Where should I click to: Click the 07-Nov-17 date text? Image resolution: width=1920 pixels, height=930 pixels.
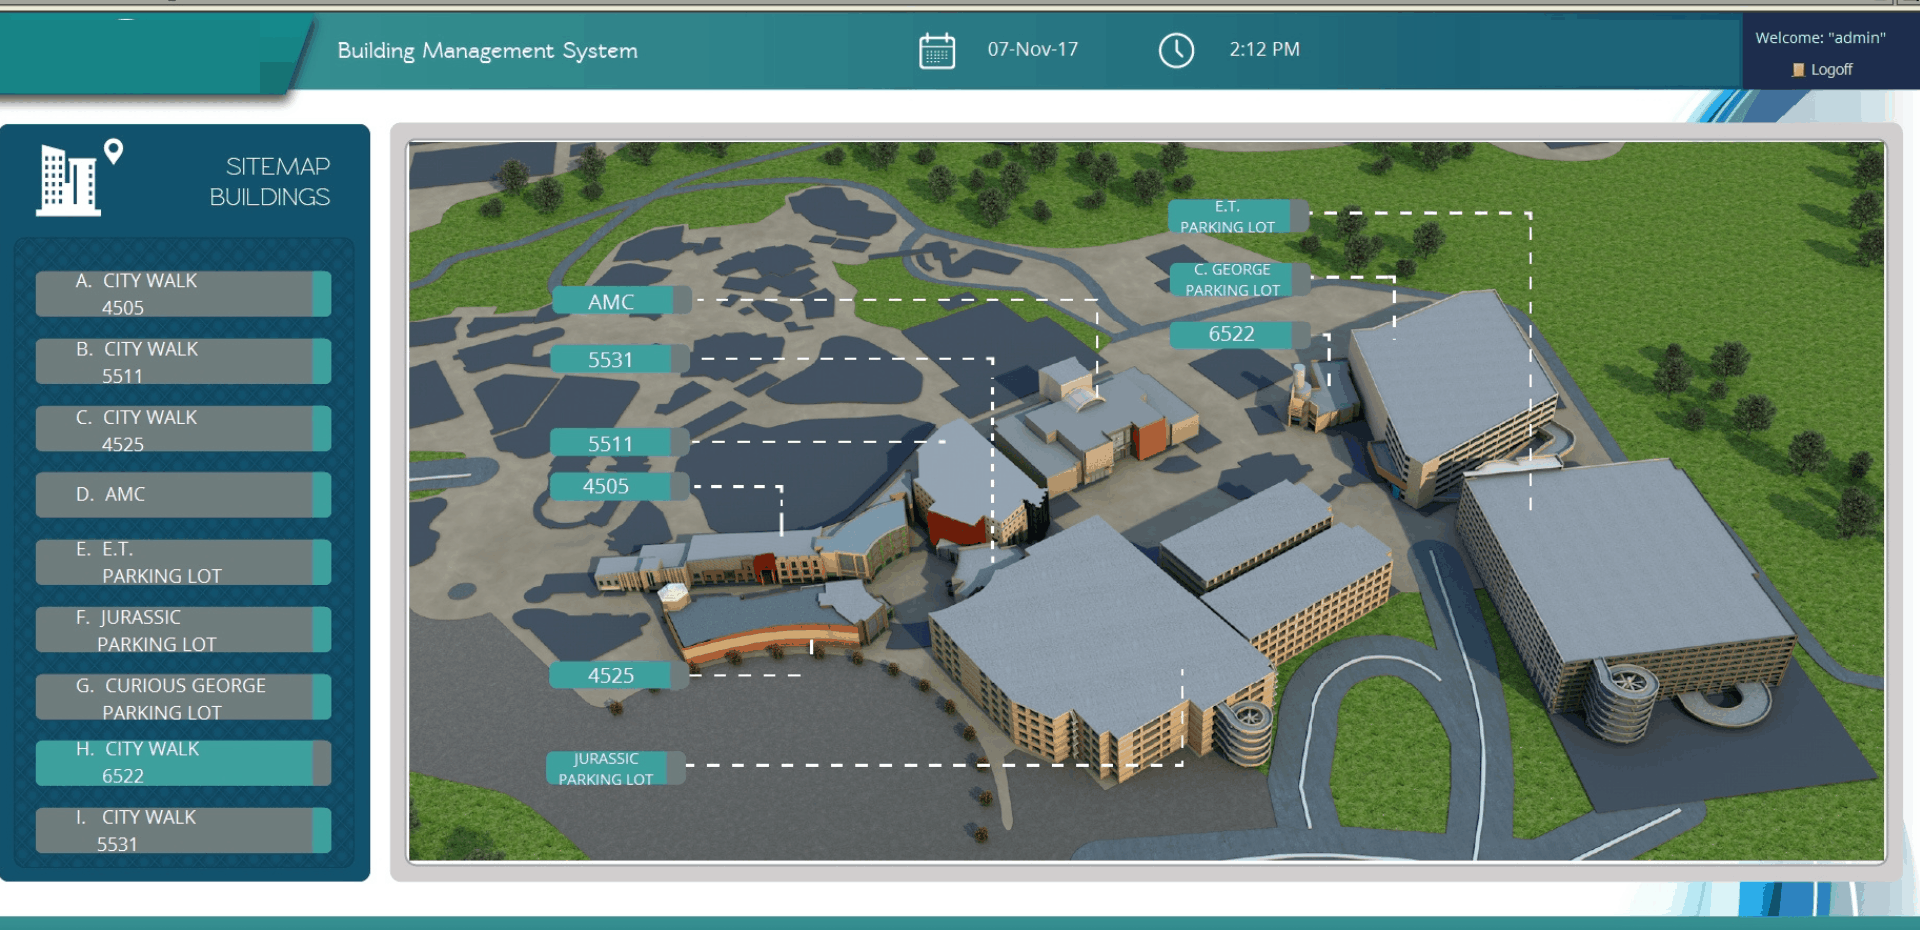click(x=1032, y=50)
